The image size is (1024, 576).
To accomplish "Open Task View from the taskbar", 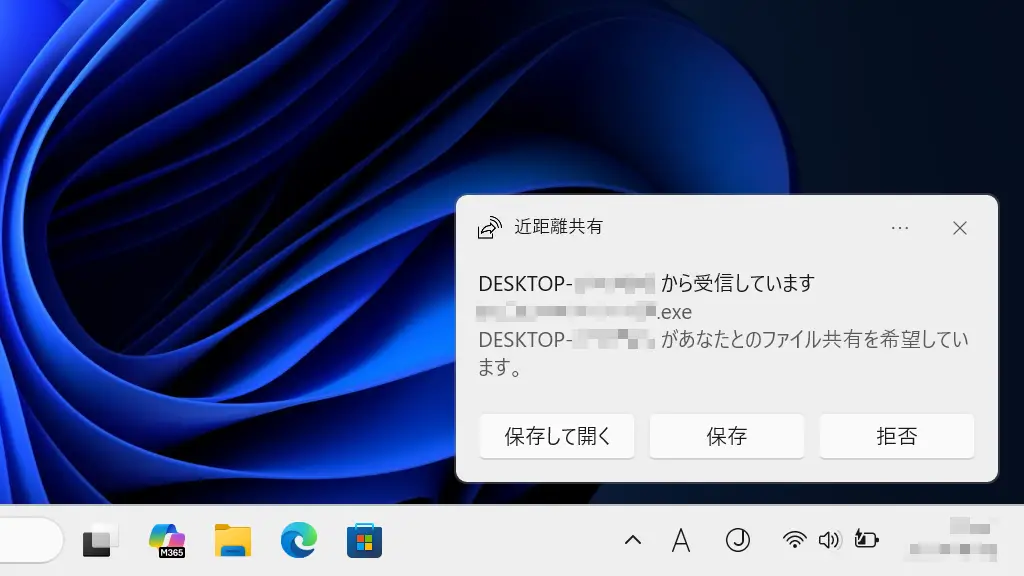I will point(100,541).
